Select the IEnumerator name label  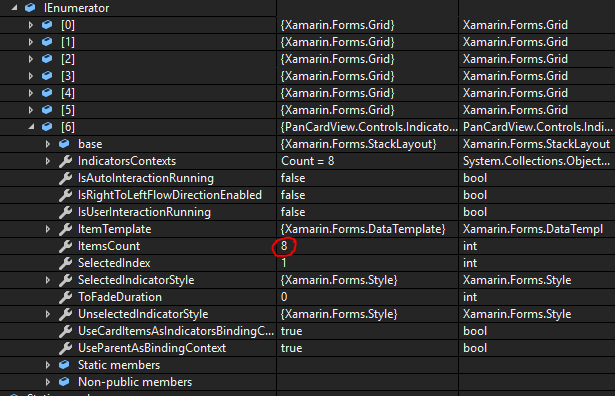point(76,8)
